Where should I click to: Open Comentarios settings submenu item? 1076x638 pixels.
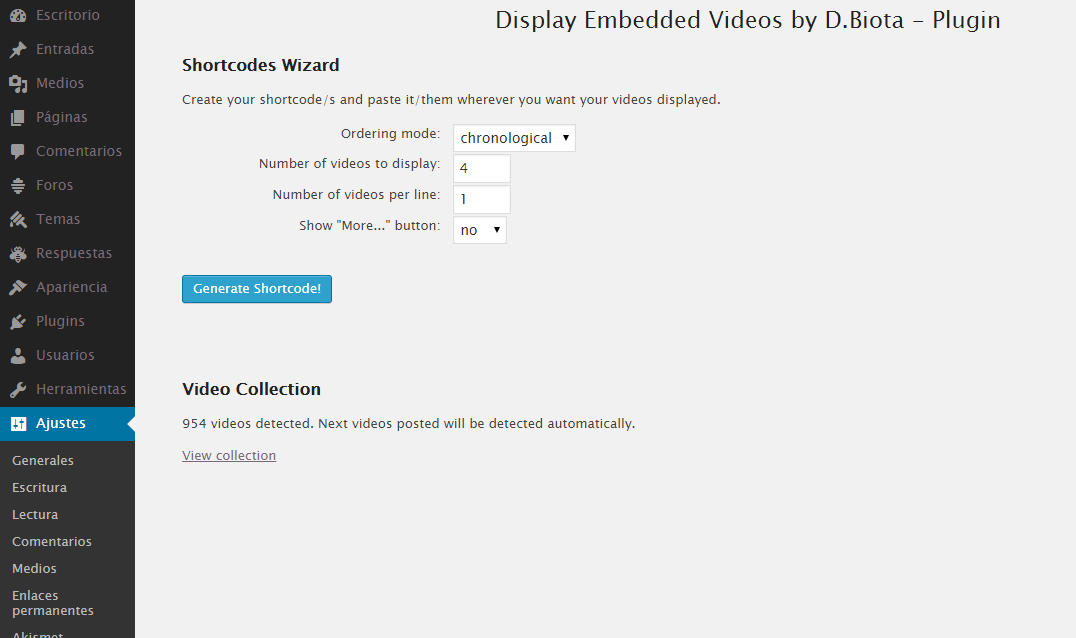(x=51, y=542)
